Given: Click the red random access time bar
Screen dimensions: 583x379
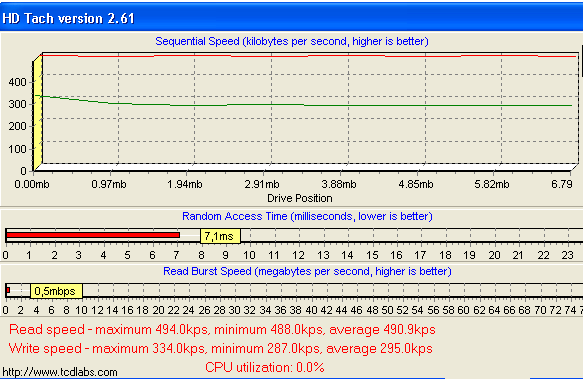Looking at the screenshot, I should pos(93,235).
